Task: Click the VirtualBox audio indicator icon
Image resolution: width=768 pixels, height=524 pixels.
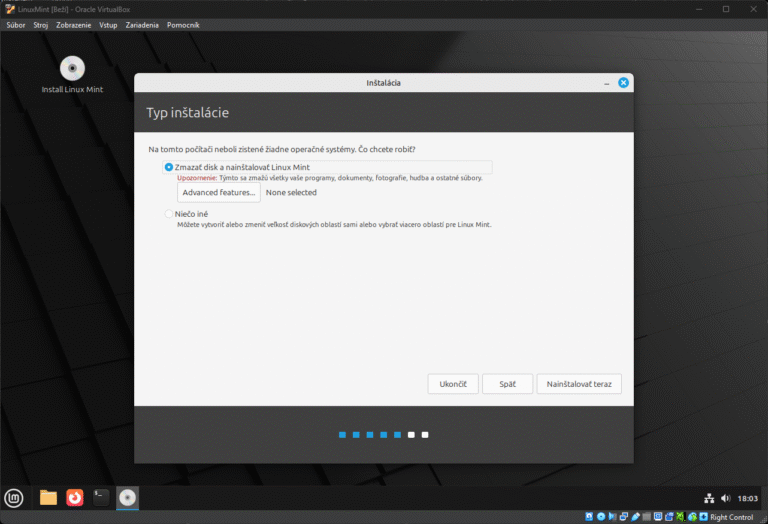Action: (612, 517)
